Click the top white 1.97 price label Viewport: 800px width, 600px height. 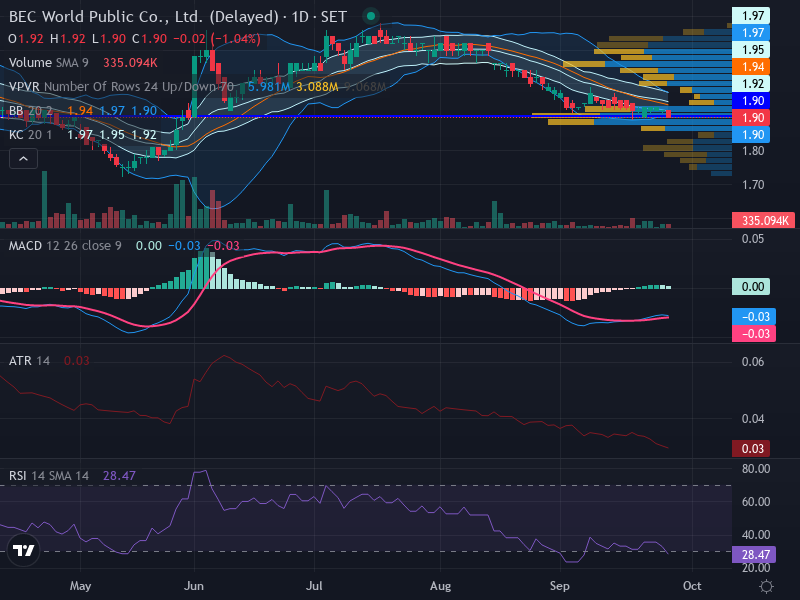(x=753, y=15)
